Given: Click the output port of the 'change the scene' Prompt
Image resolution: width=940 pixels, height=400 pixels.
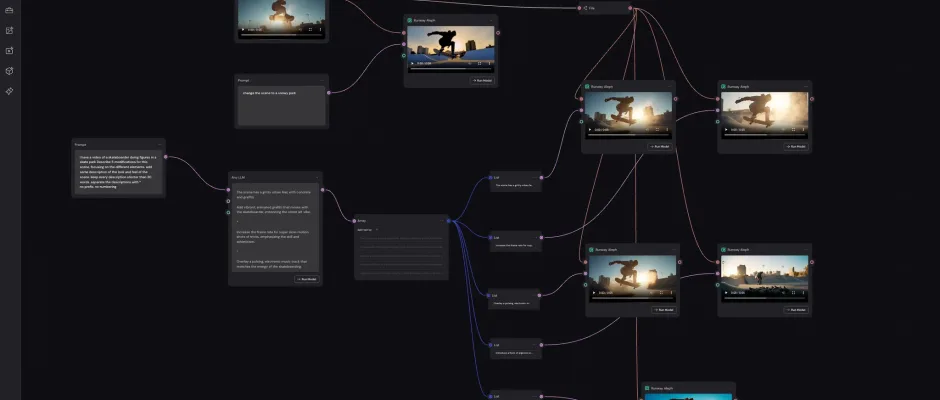Looking at the screenshot, I should pos(329,92).
